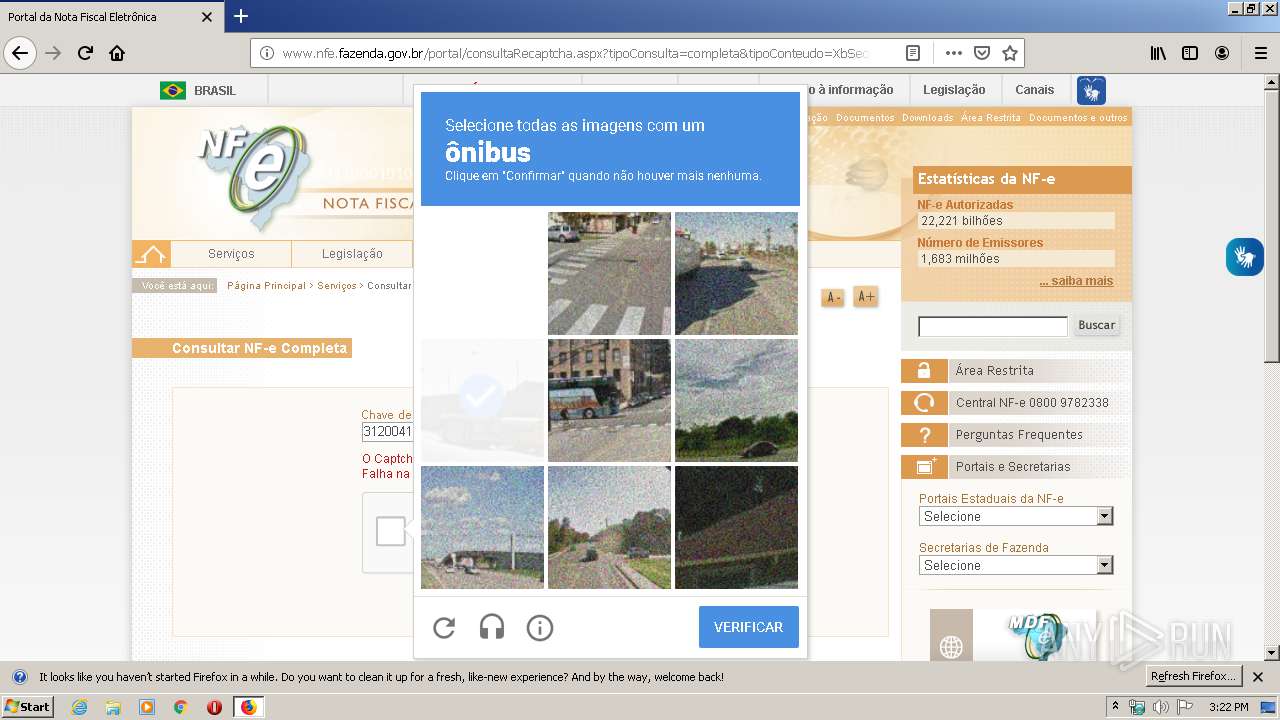
Task: Click the site search input field
Action: pyautogui.click(x=993, y=326)
